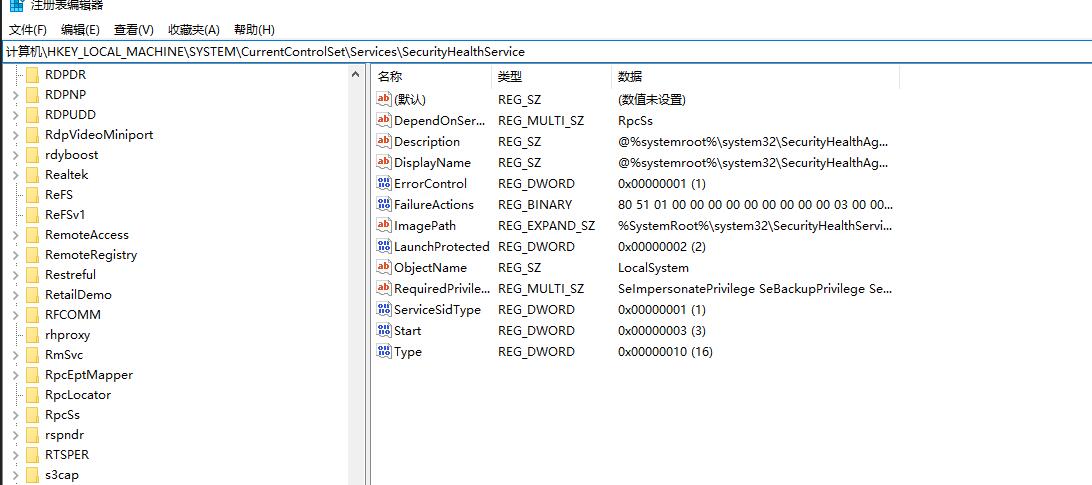Select the ReFSv1 folder icon

[32, 215]
